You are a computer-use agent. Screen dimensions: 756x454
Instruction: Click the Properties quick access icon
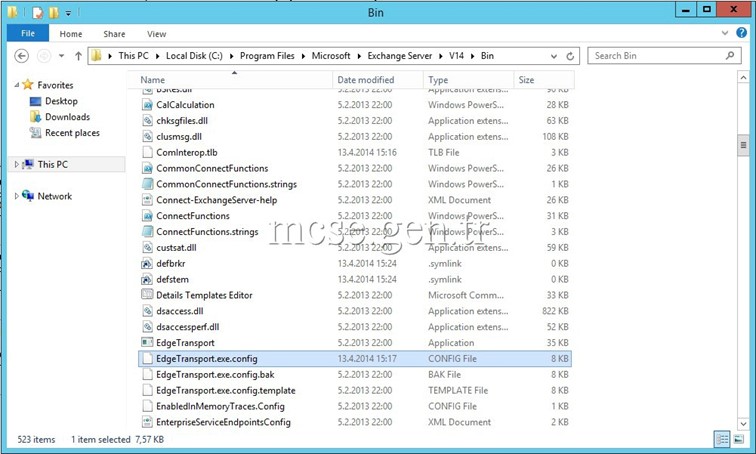(37, 13)
